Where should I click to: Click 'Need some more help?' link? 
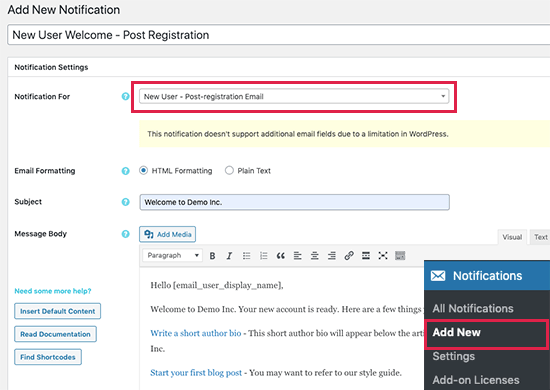click(53, 291)
